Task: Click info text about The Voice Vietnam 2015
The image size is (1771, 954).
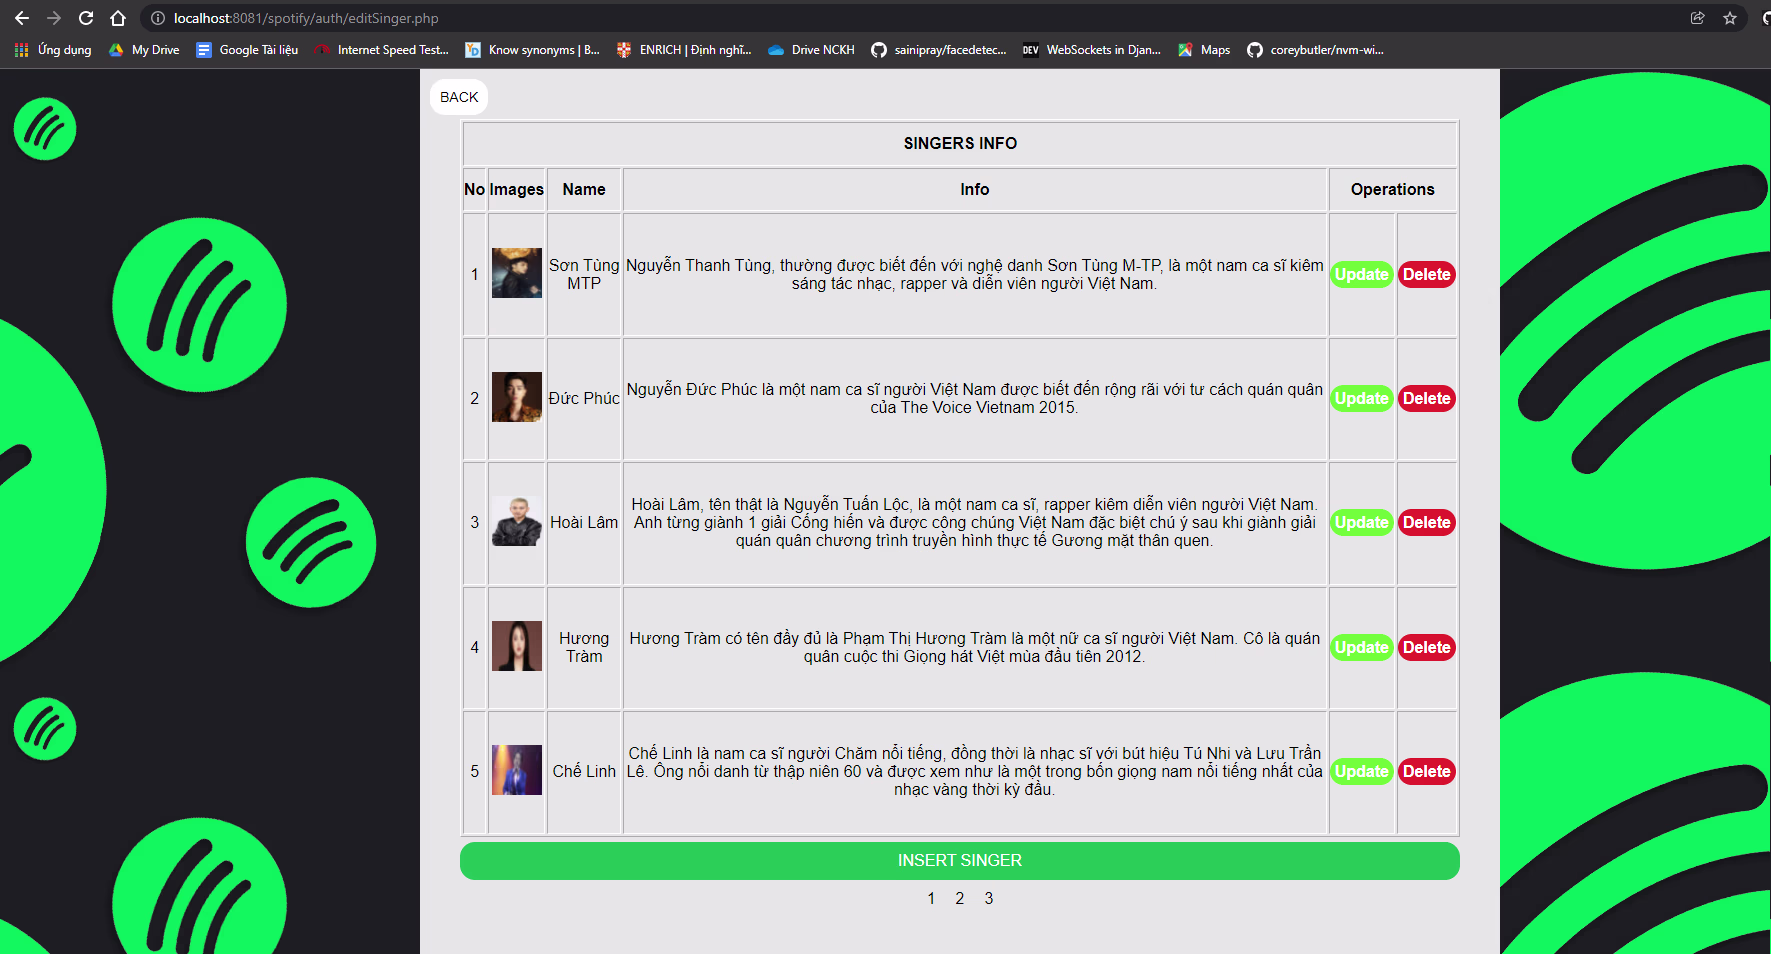Action: (x=975, y=398)
